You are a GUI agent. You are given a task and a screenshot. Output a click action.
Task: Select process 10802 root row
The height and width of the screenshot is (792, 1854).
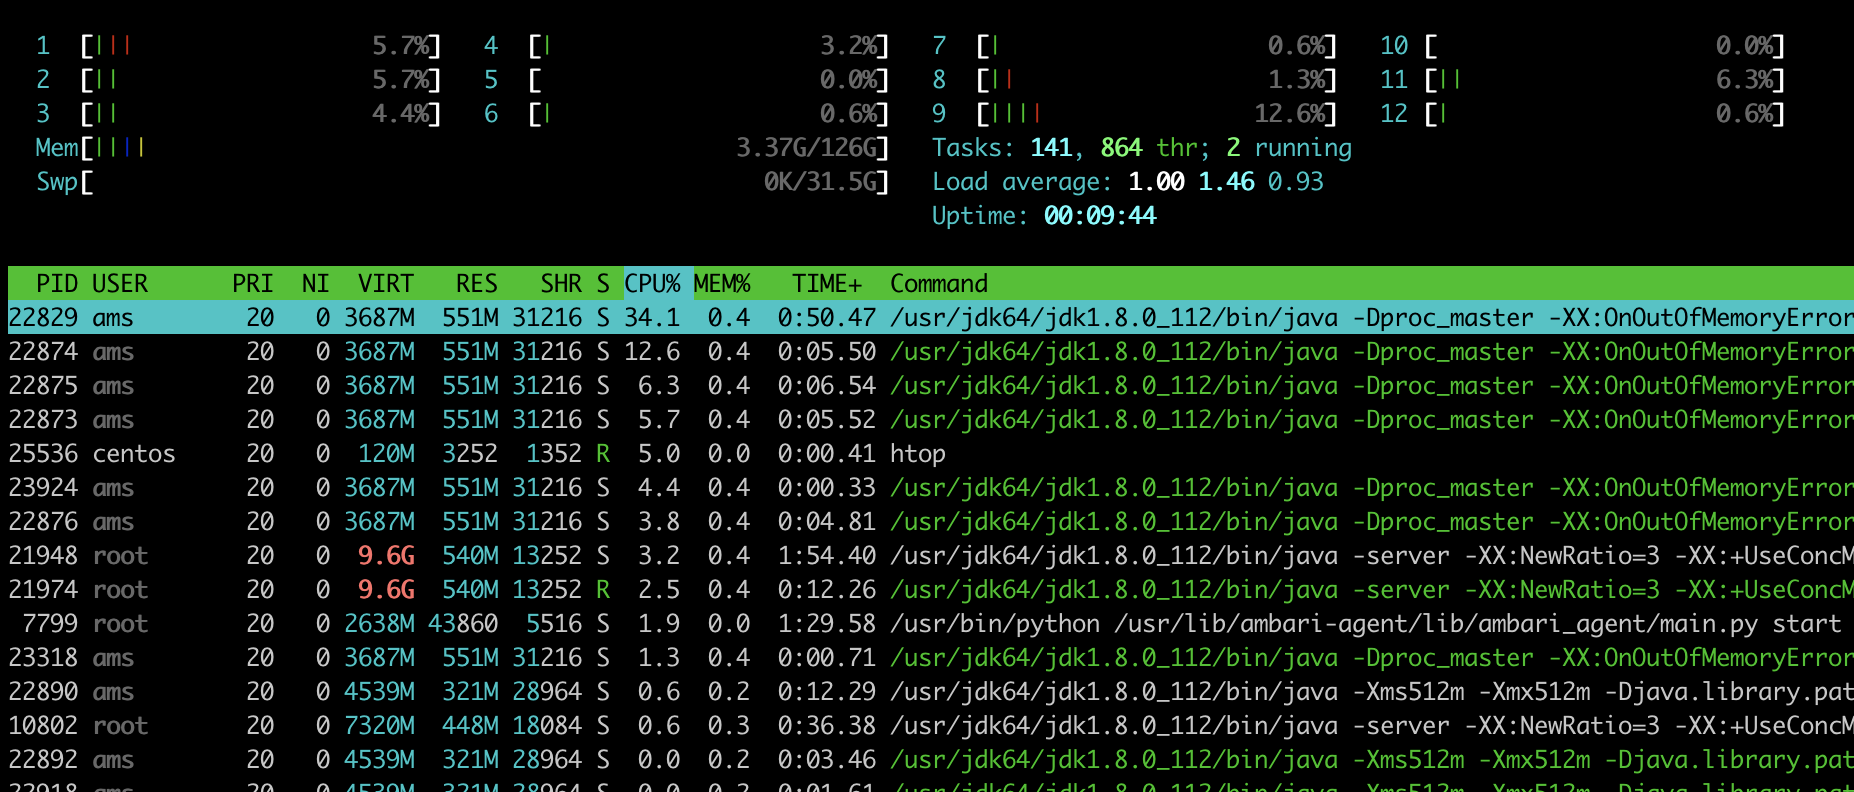tap(927, 726)
